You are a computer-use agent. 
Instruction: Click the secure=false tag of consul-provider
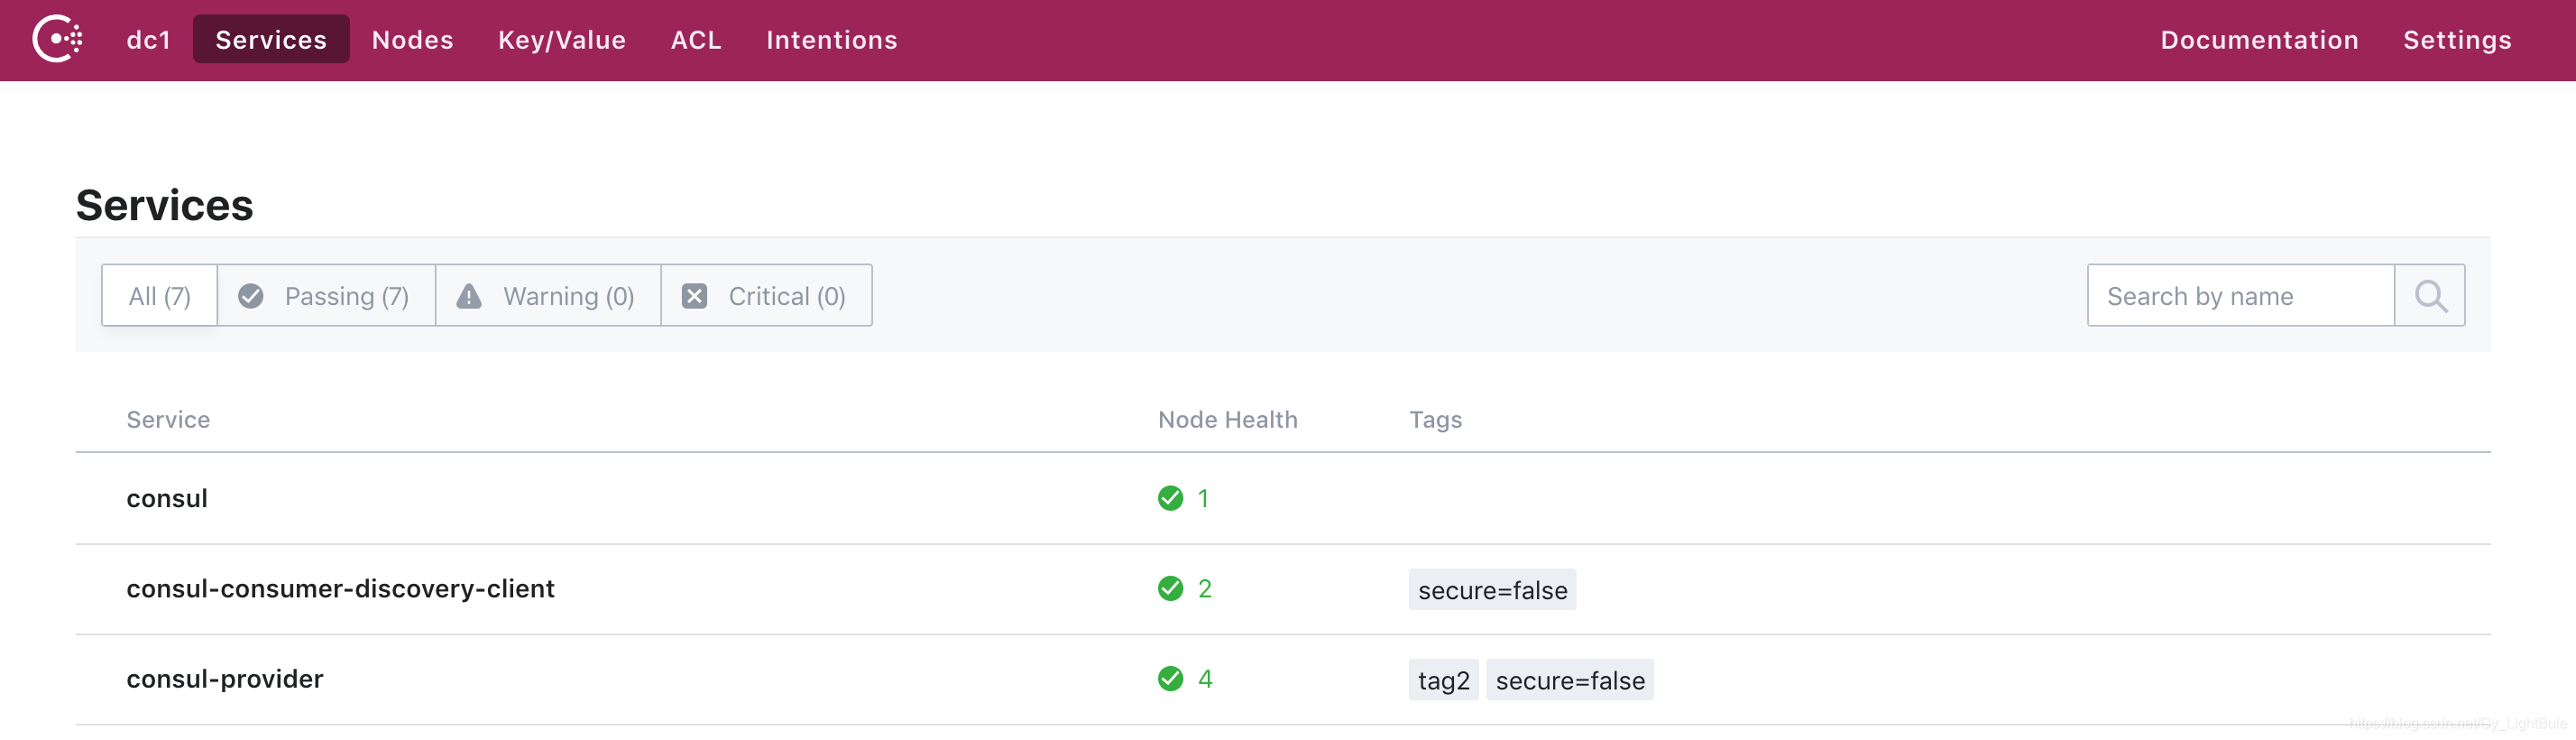(x=1570, y=680)
